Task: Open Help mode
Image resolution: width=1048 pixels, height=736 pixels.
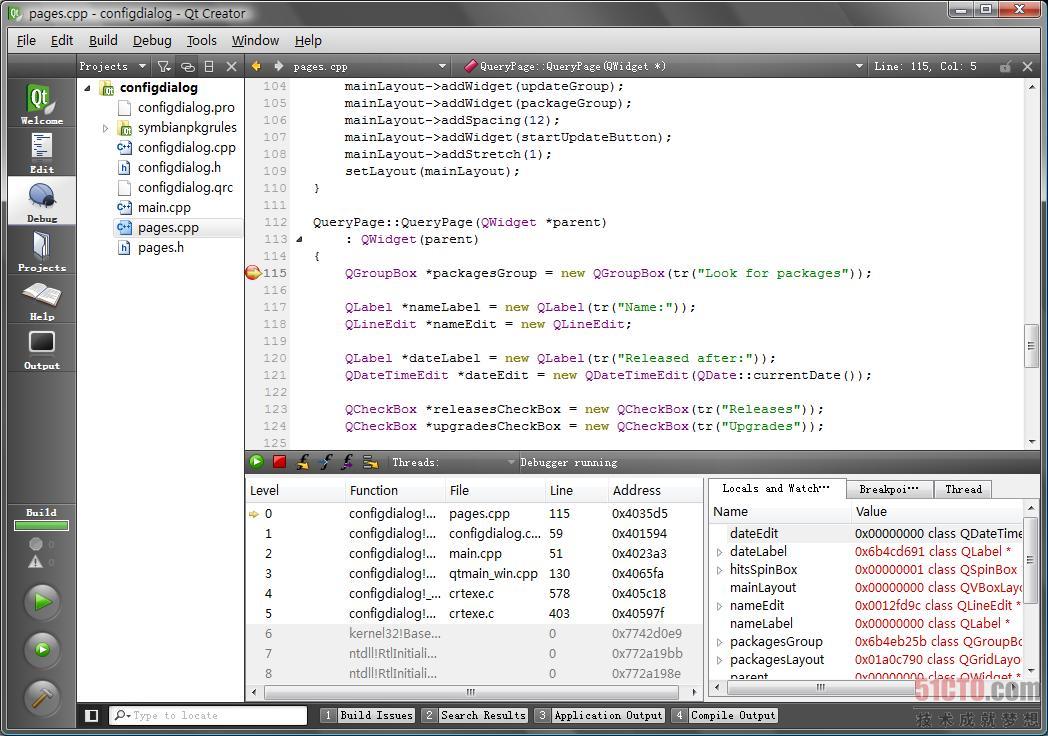Action: [41, 299]
